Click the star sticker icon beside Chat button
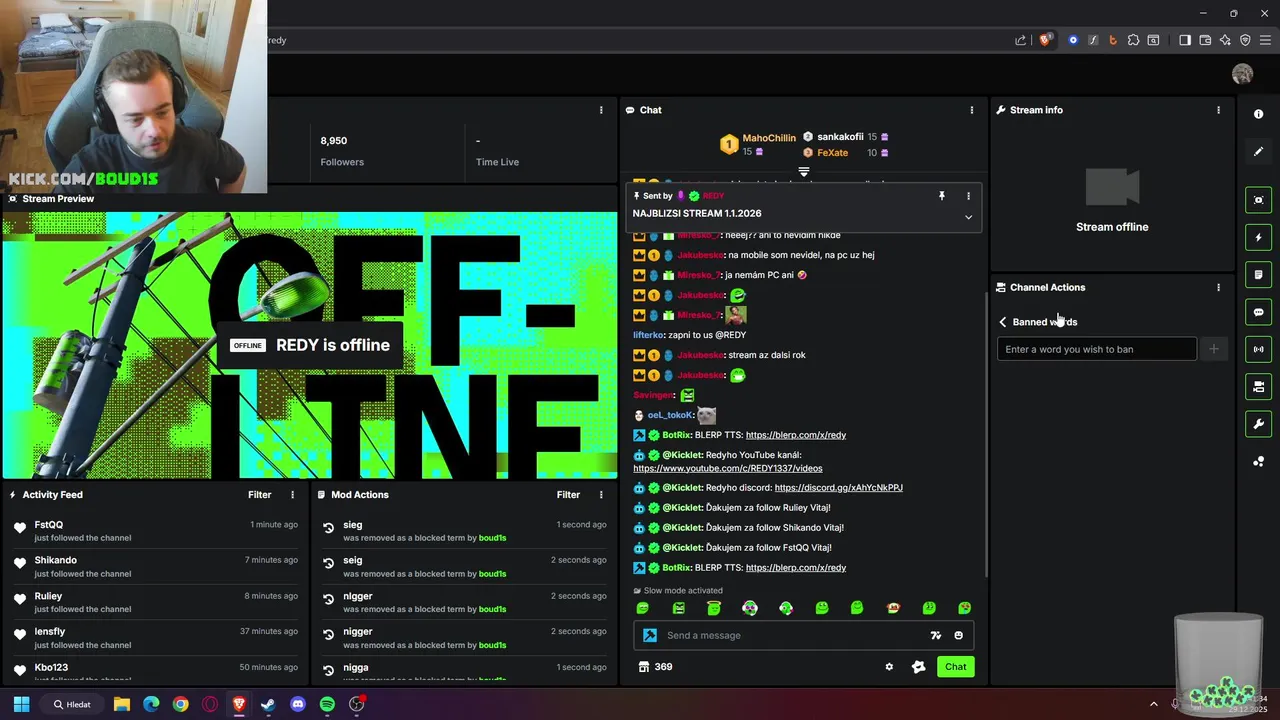This screenshot has height=720, width=1280. [918, 667]
